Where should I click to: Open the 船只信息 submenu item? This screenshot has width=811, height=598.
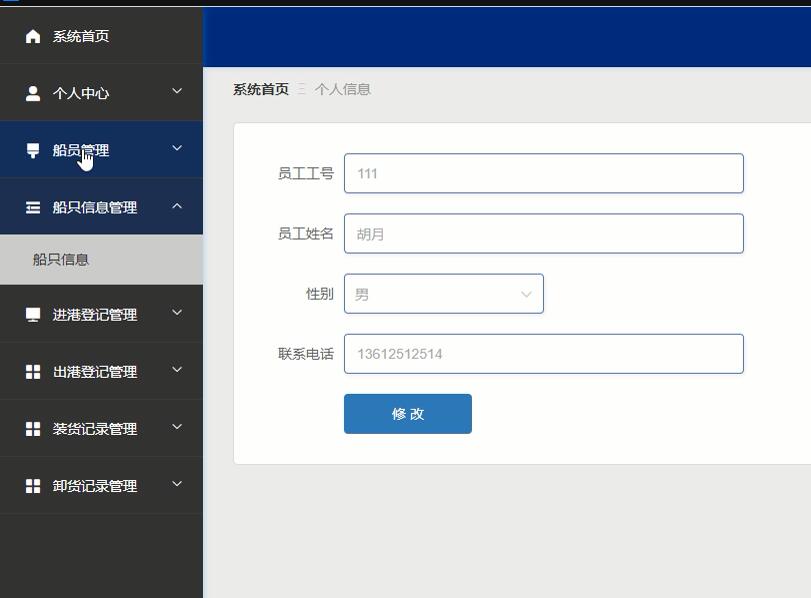tap(101, 260)
